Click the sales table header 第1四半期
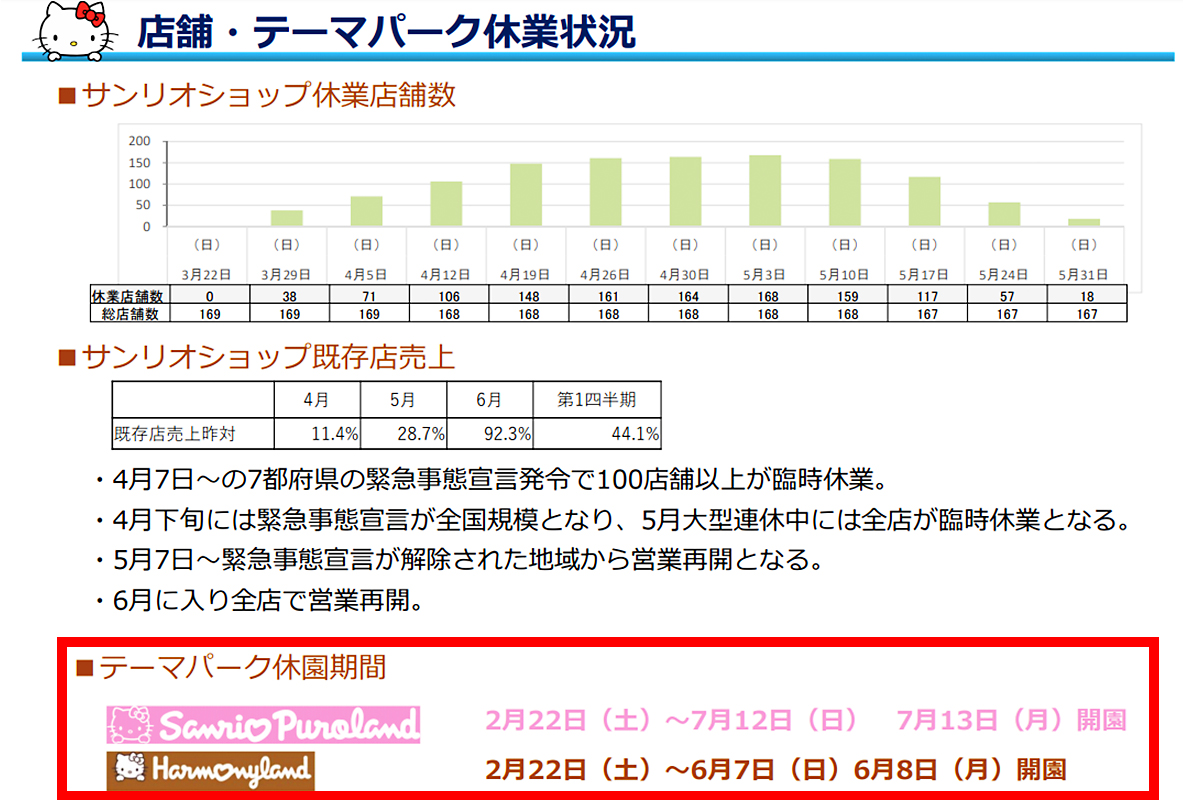This screenshot has height=800, width=1200. 597,400
